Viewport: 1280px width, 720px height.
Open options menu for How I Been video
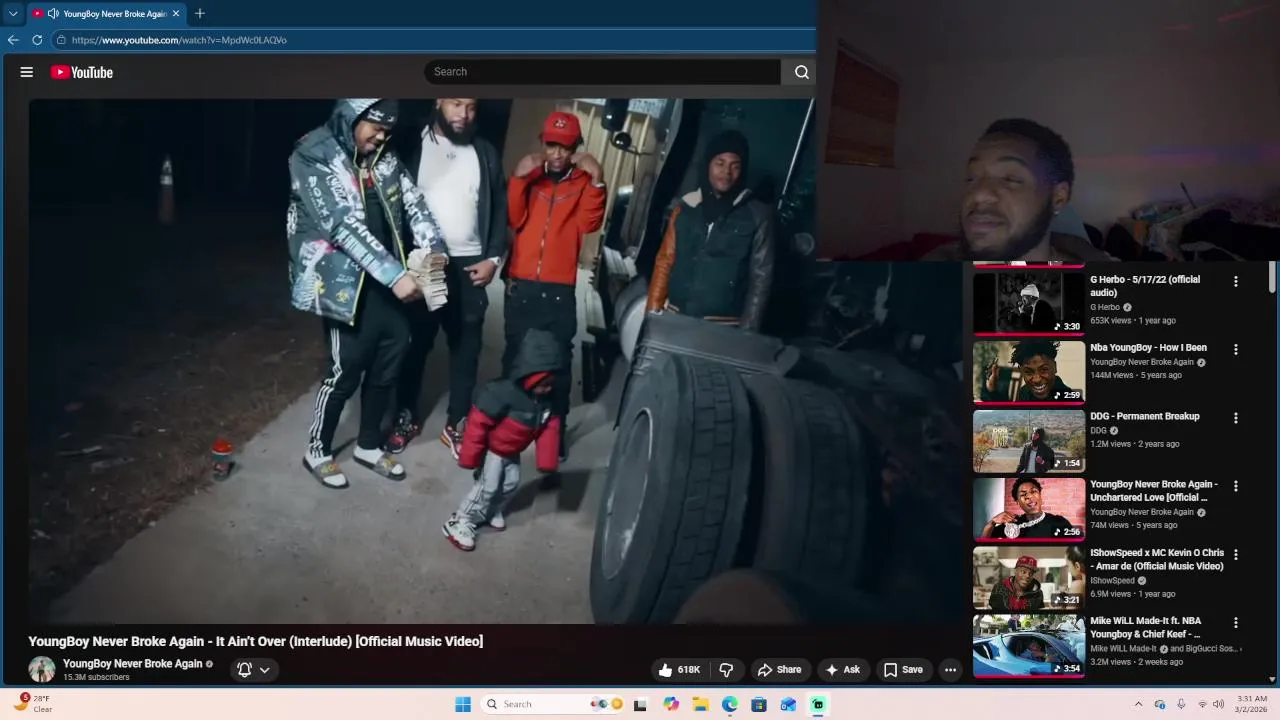click(x=1236, y=350)
